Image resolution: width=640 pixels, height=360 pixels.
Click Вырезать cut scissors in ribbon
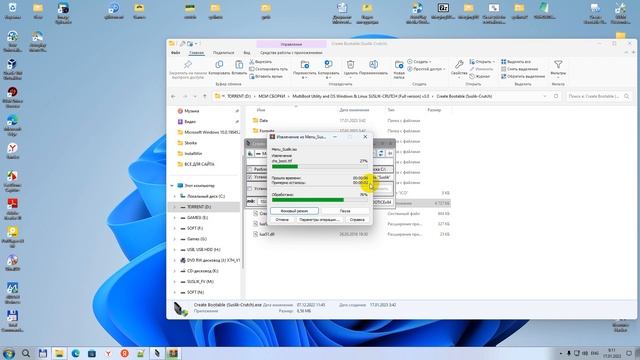point(260,62)
